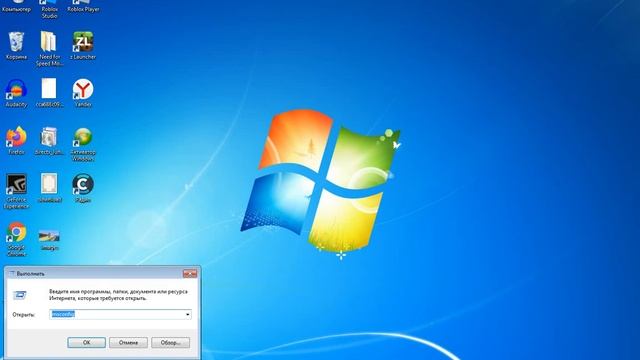640x360 pixels.
Task: Click the Отмена button in Run dialog
Action: click(128, 342)
